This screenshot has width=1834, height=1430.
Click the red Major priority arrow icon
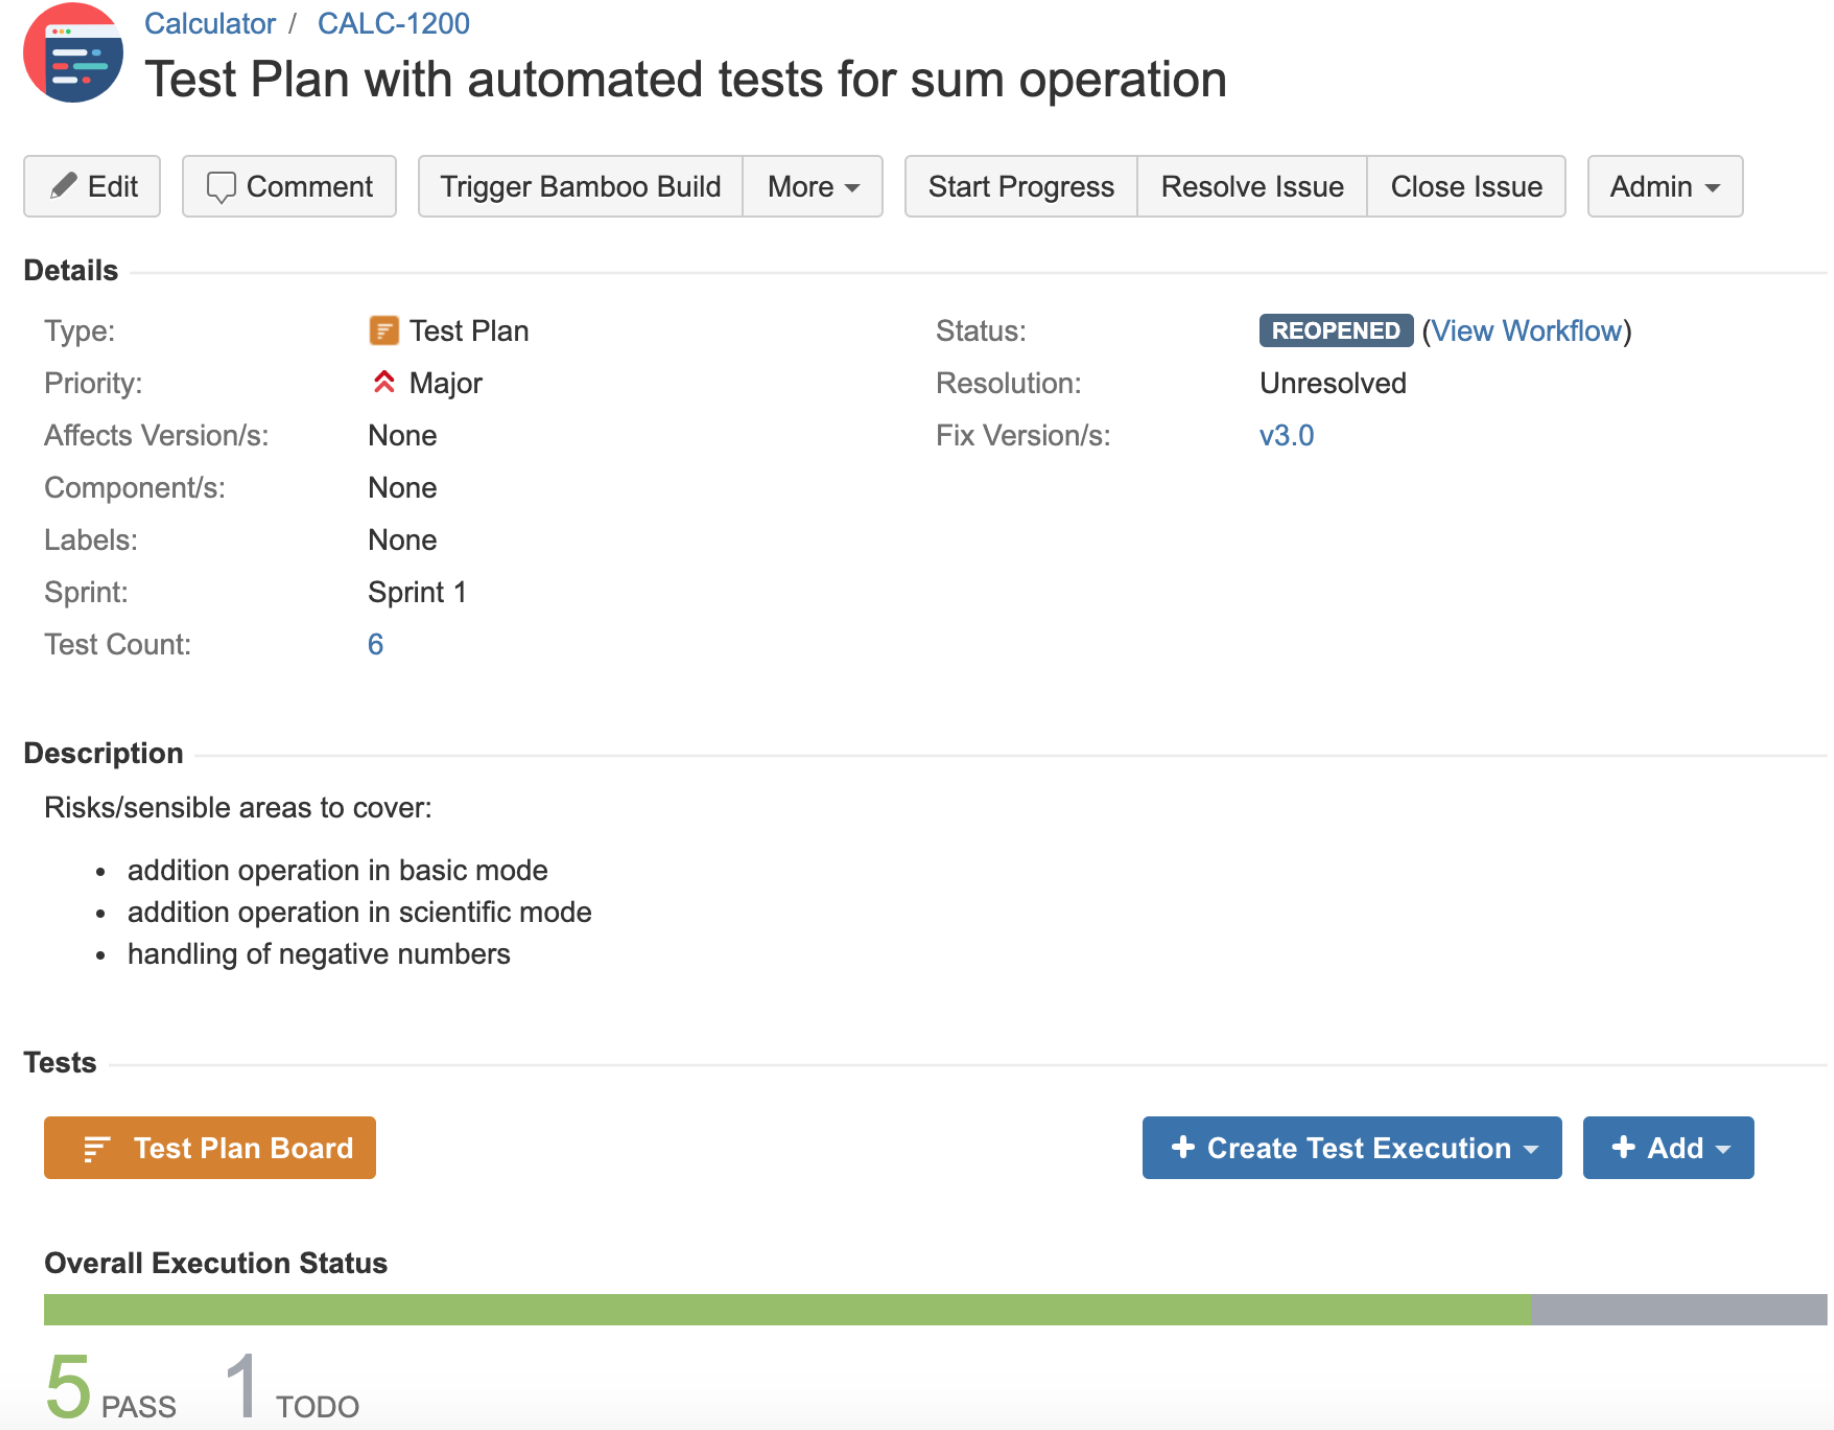coord(384,382)
